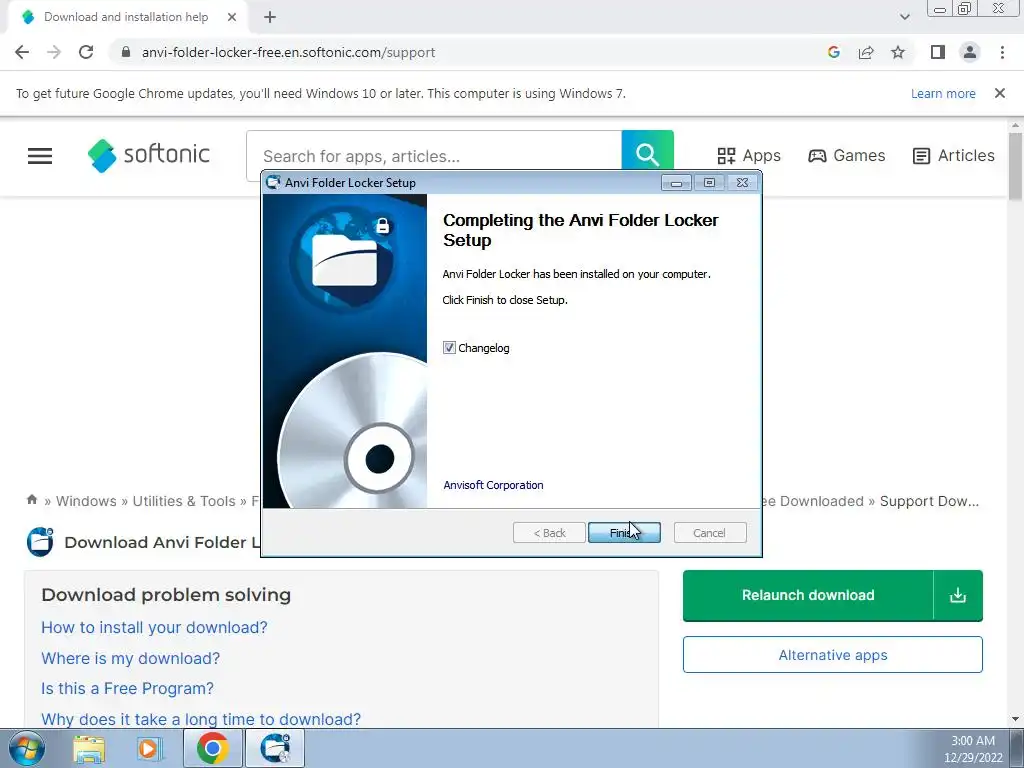The width and height of the screenshot is (1024, 768).
Task: Open How to install your download? link
Action: (154, 628)
